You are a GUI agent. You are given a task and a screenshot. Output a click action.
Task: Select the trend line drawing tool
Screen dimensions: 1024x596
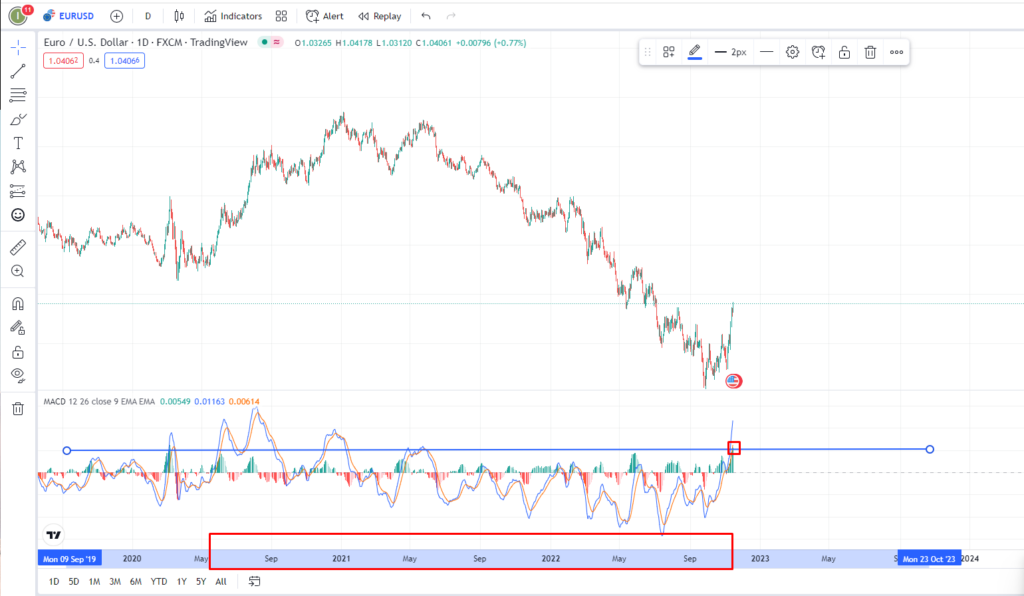click(x=18, y=71)
